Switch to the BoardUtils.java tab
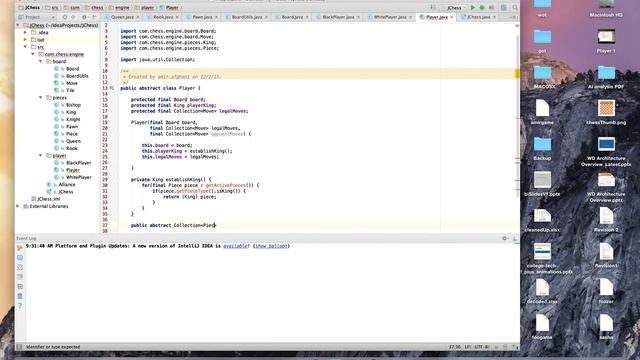 click(x=247, y=17)
